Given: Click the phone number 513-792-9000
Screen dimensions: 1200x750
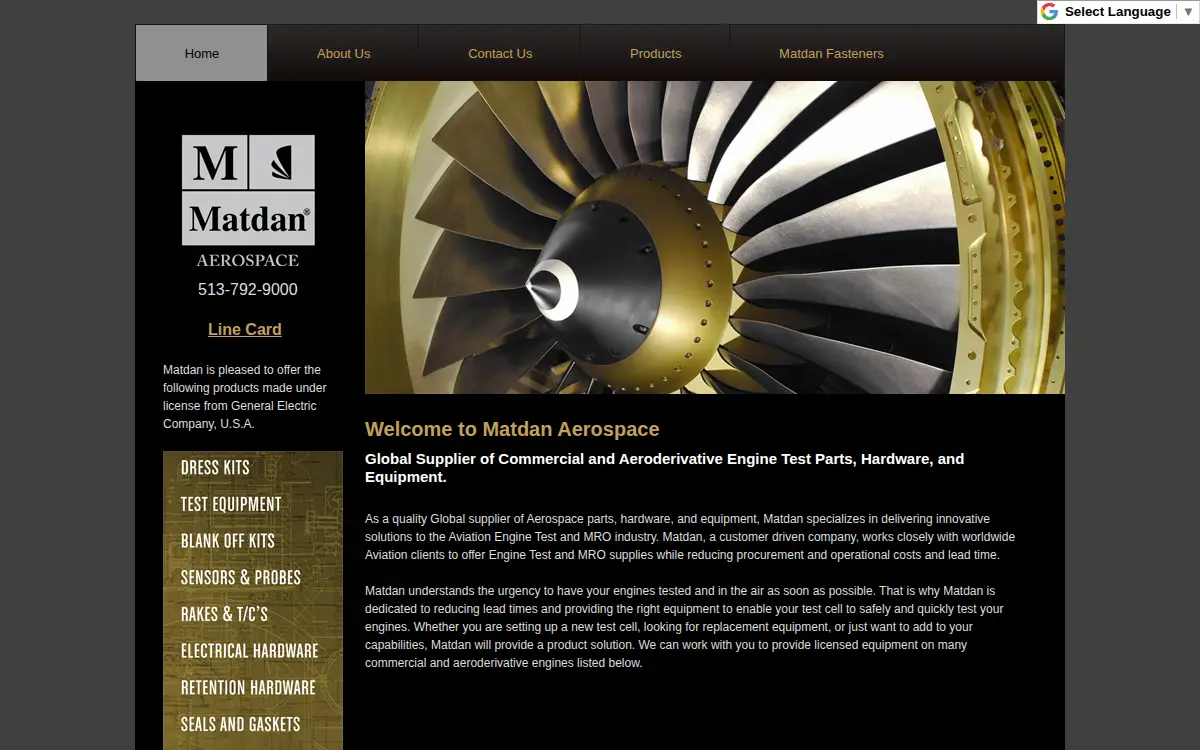Looking at the screenshot, I should (x=248, y=290).
